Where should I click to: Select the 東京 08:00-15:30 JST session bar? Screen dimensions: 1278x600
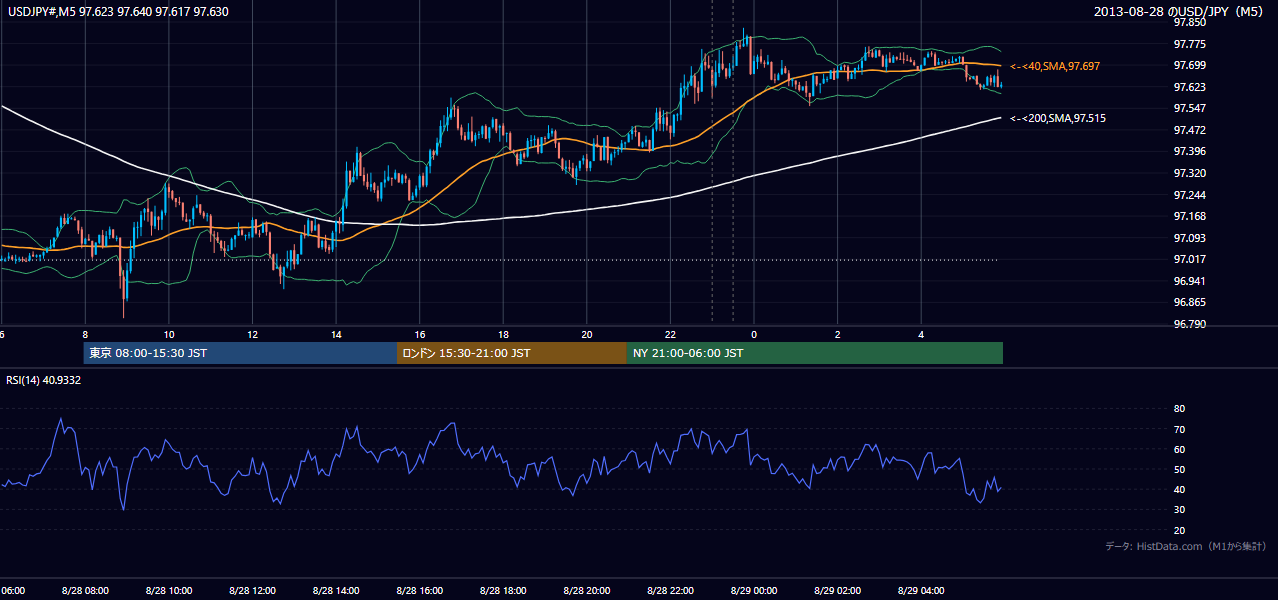(240, 353)
